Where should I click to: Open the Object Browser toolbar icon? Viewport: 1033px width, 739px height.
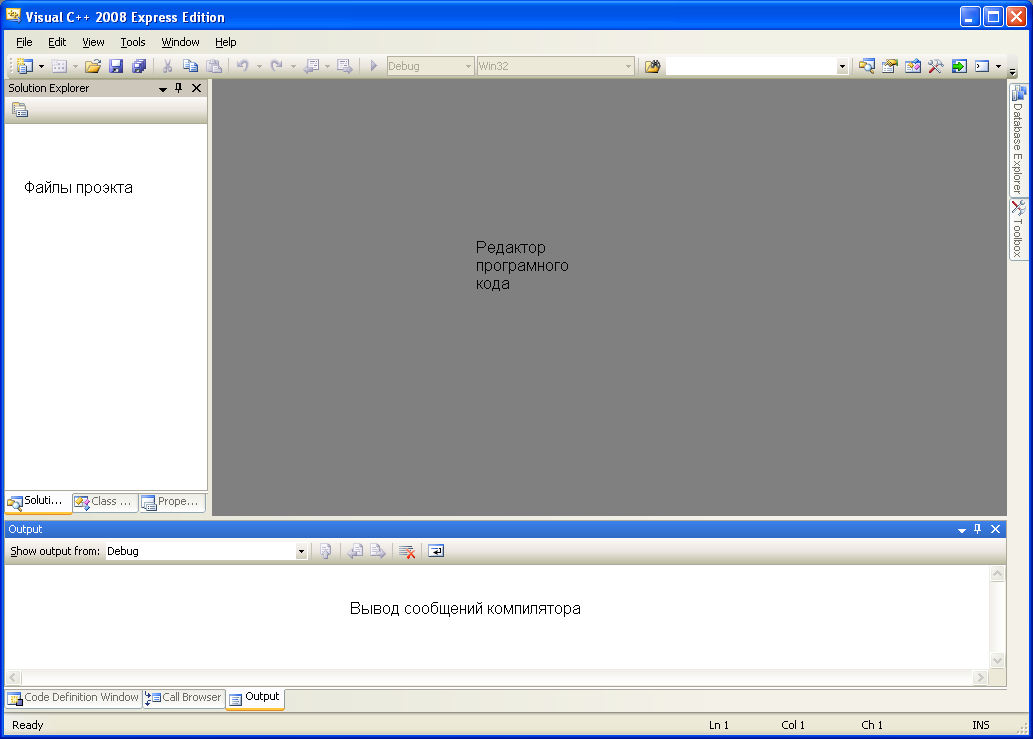[x=912, y=66]
